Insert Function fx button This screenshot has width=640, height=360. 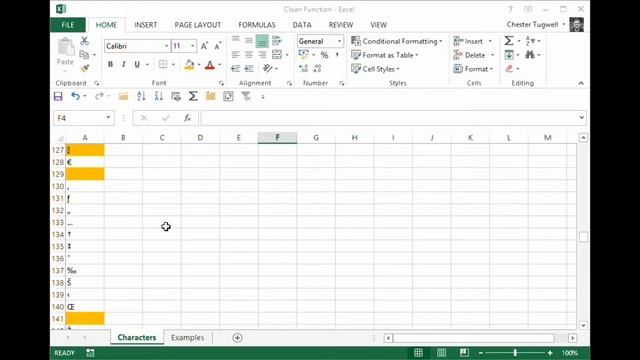[x=187, y=118]
